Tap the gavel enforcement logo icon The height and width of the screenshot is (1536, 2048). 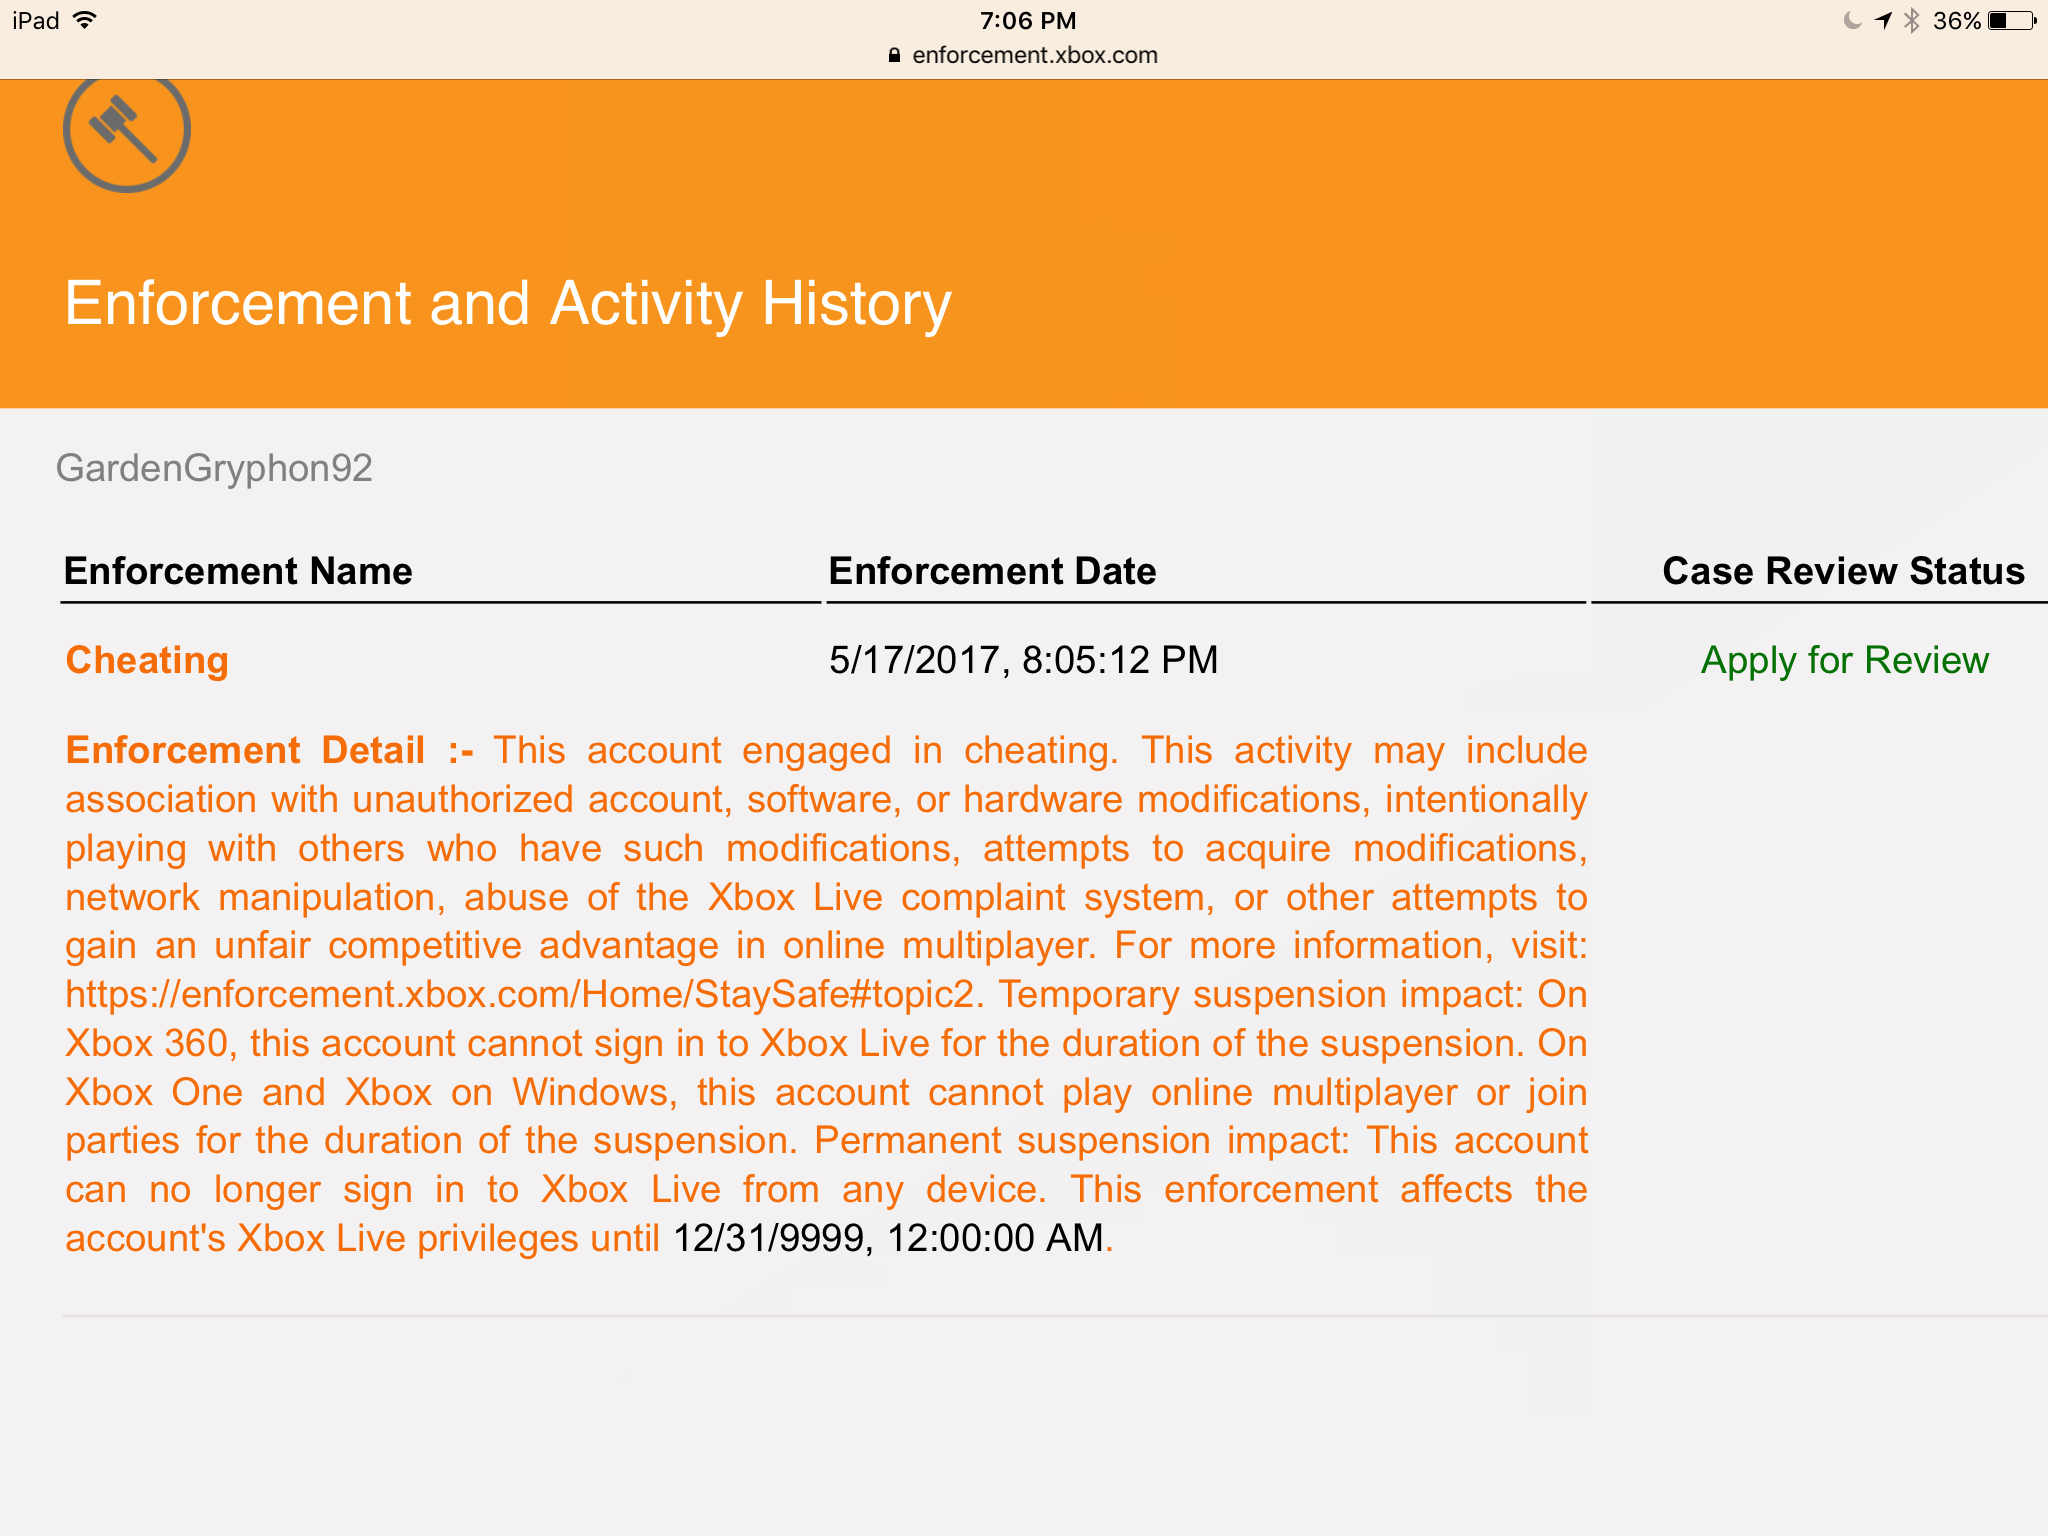coord(127,134)
